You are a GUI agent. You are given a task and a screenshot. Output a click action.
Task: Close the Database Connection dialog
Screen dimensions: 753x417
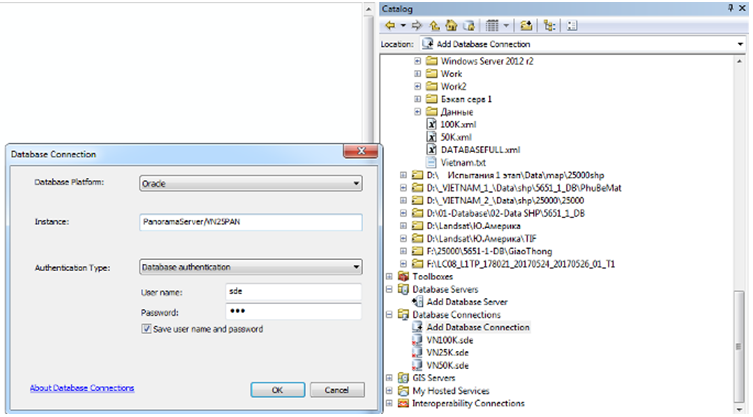(358, 154)
